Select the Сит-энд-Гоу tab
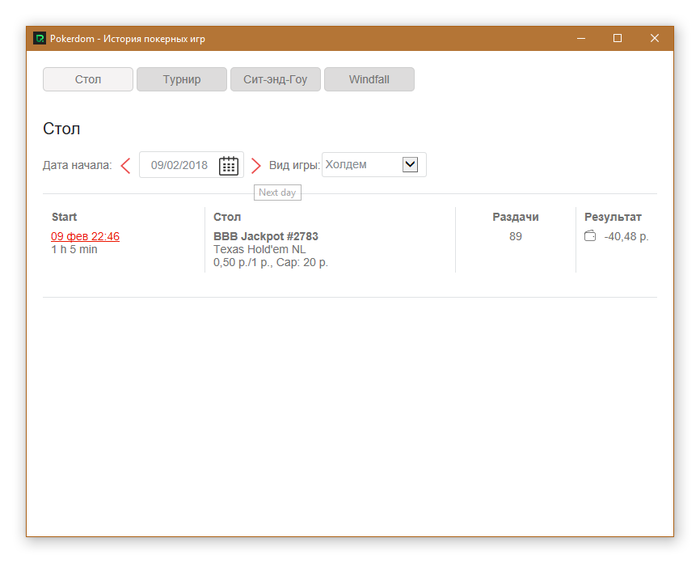700x563 pixels. [275, 79]
